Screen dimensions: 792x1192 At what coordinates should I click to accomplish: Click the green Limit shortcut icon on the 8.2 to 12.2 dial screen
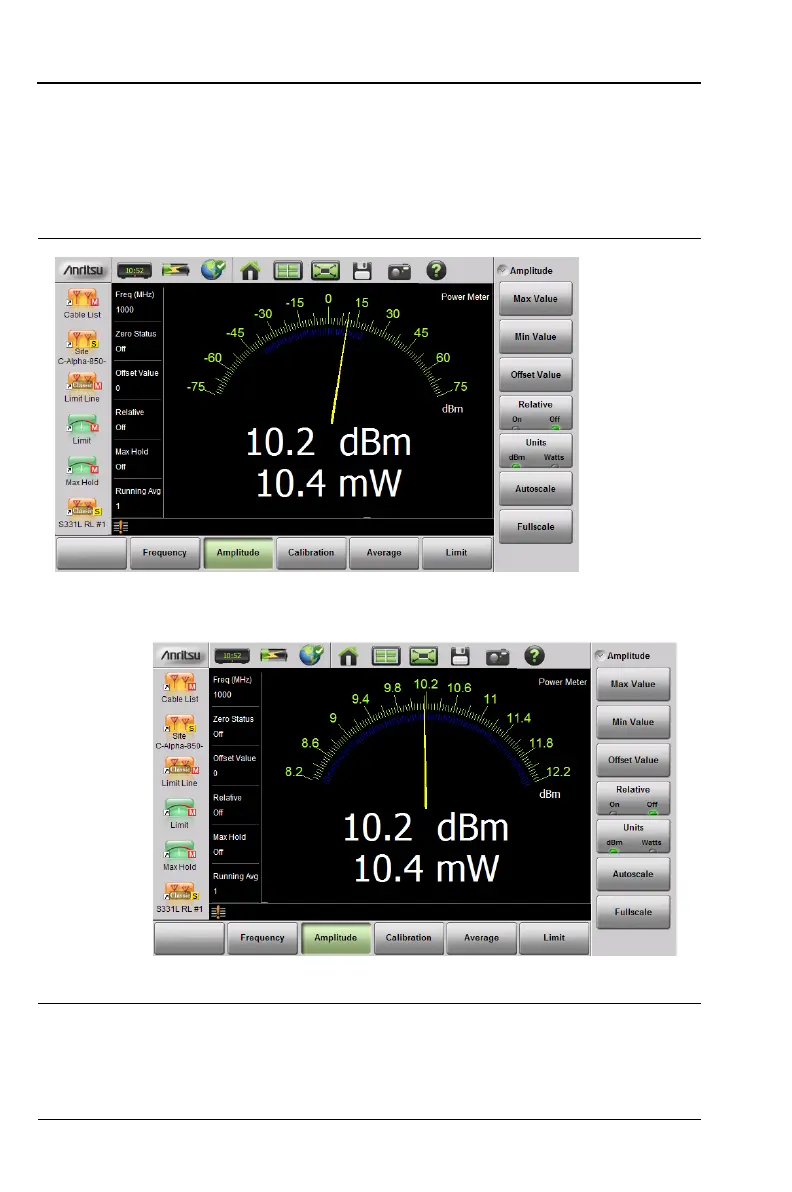(179, 814)
